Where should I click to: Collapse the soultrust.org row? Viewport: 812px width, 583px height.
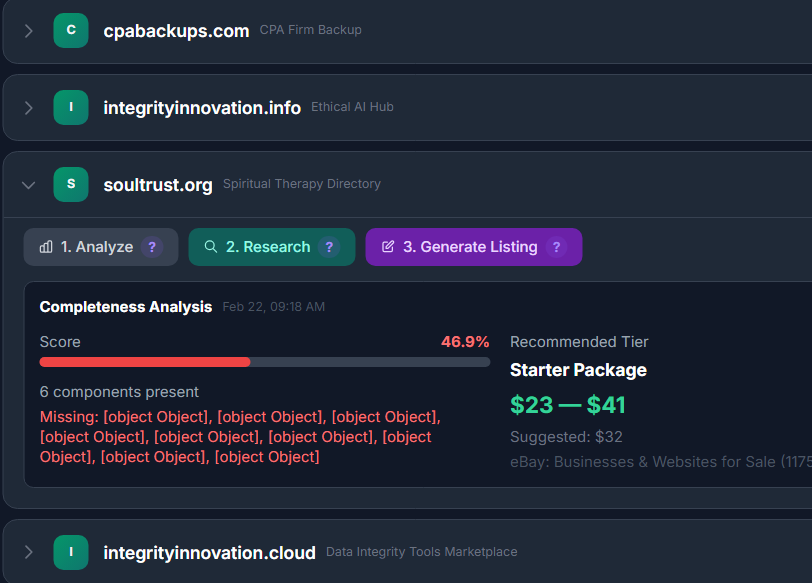click(28, 185)
